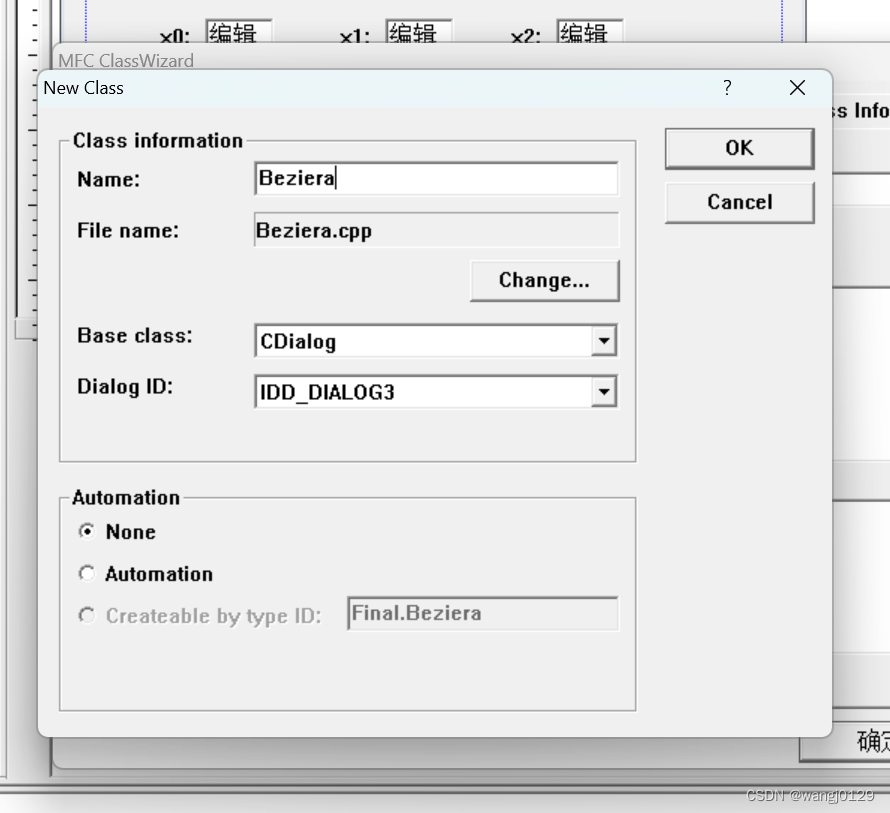Open the Base class dropdown
This screenshot has height=813, width=890.
coord(604,341)
